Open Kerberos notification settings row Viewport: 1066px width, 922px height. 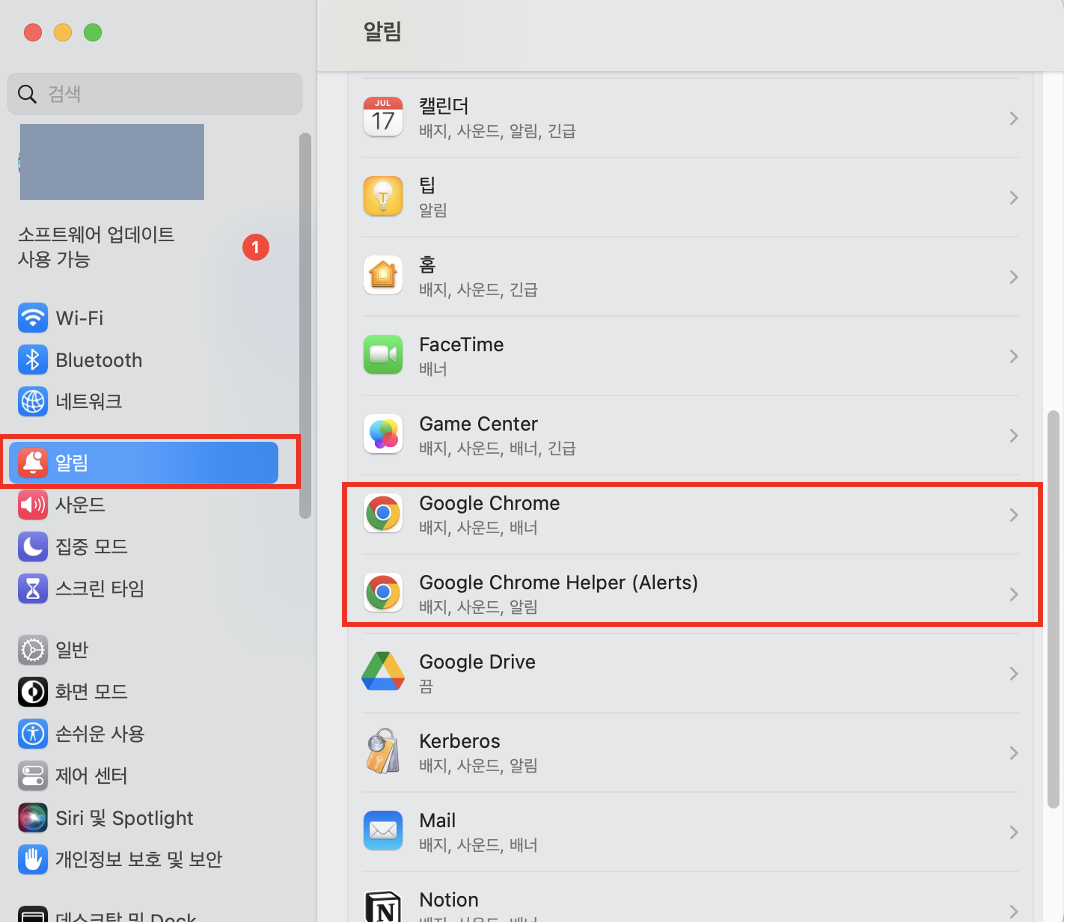[690, 753]
